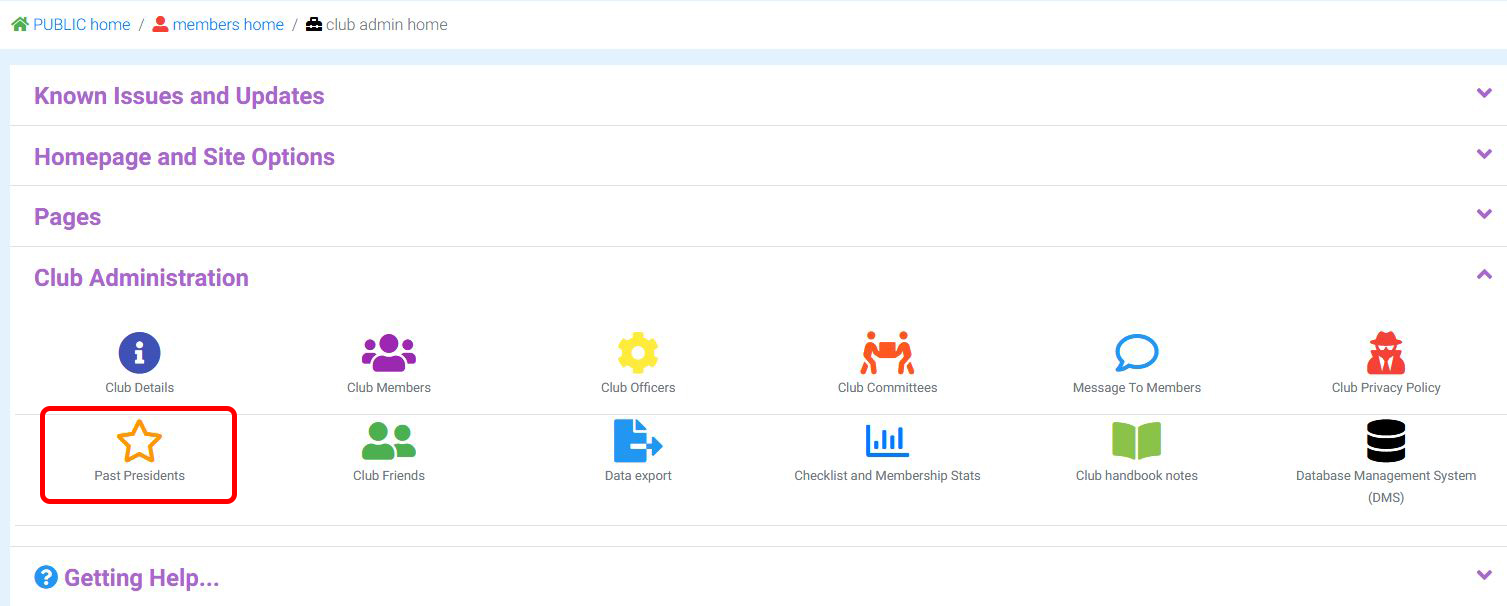Expand the Known Issues and Updates chevron
The width and height of the screenshot is (1507, 606).
click(1484, 94)
